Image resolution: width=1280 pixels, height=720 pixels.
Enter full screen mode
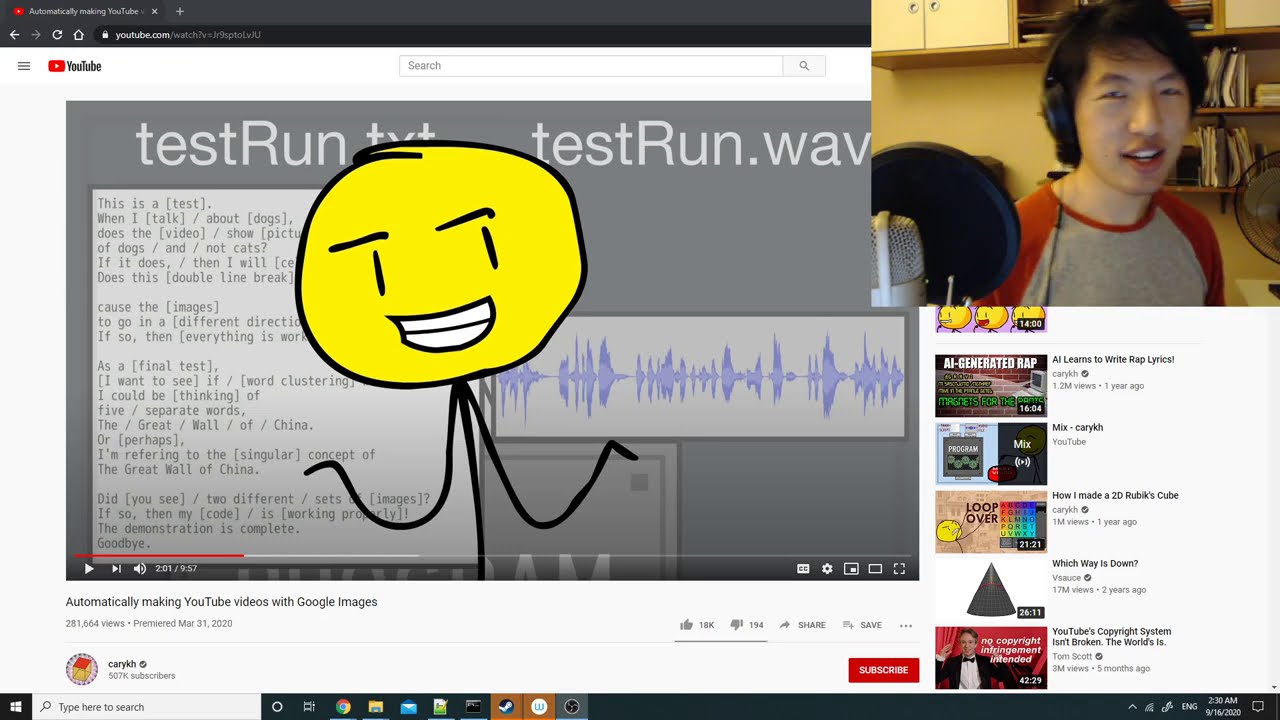[899, 569]
